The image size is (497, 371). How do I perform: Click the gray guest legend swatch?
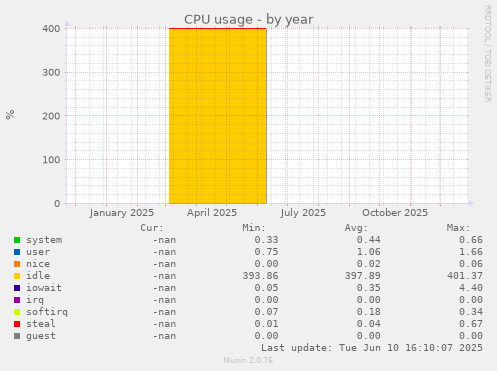pos(17,336)
